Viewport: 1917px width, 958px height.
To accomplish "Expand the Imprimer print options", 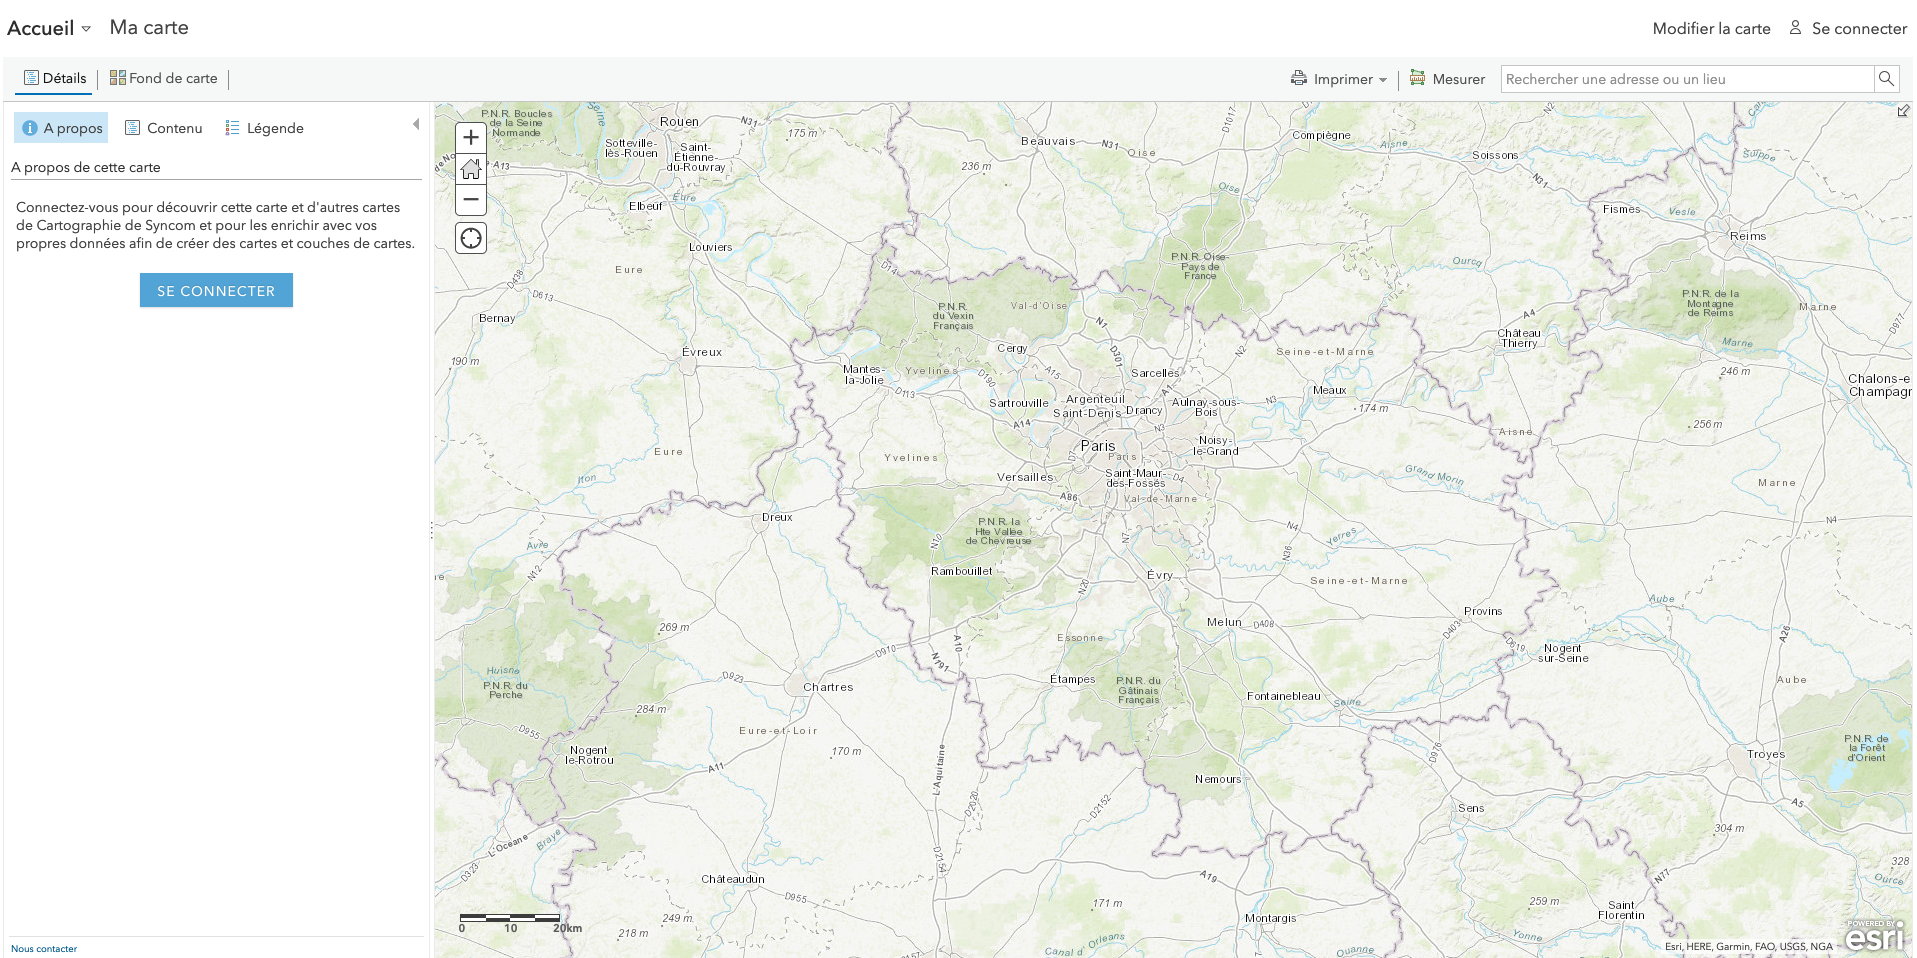I will (x=1339, y=79).
